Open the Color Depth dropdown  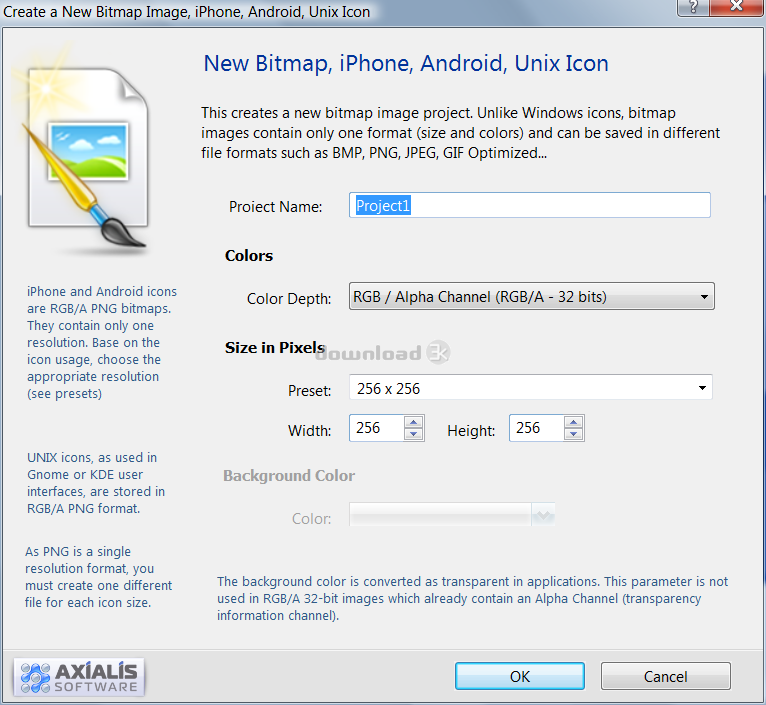[x=532, y=296]
